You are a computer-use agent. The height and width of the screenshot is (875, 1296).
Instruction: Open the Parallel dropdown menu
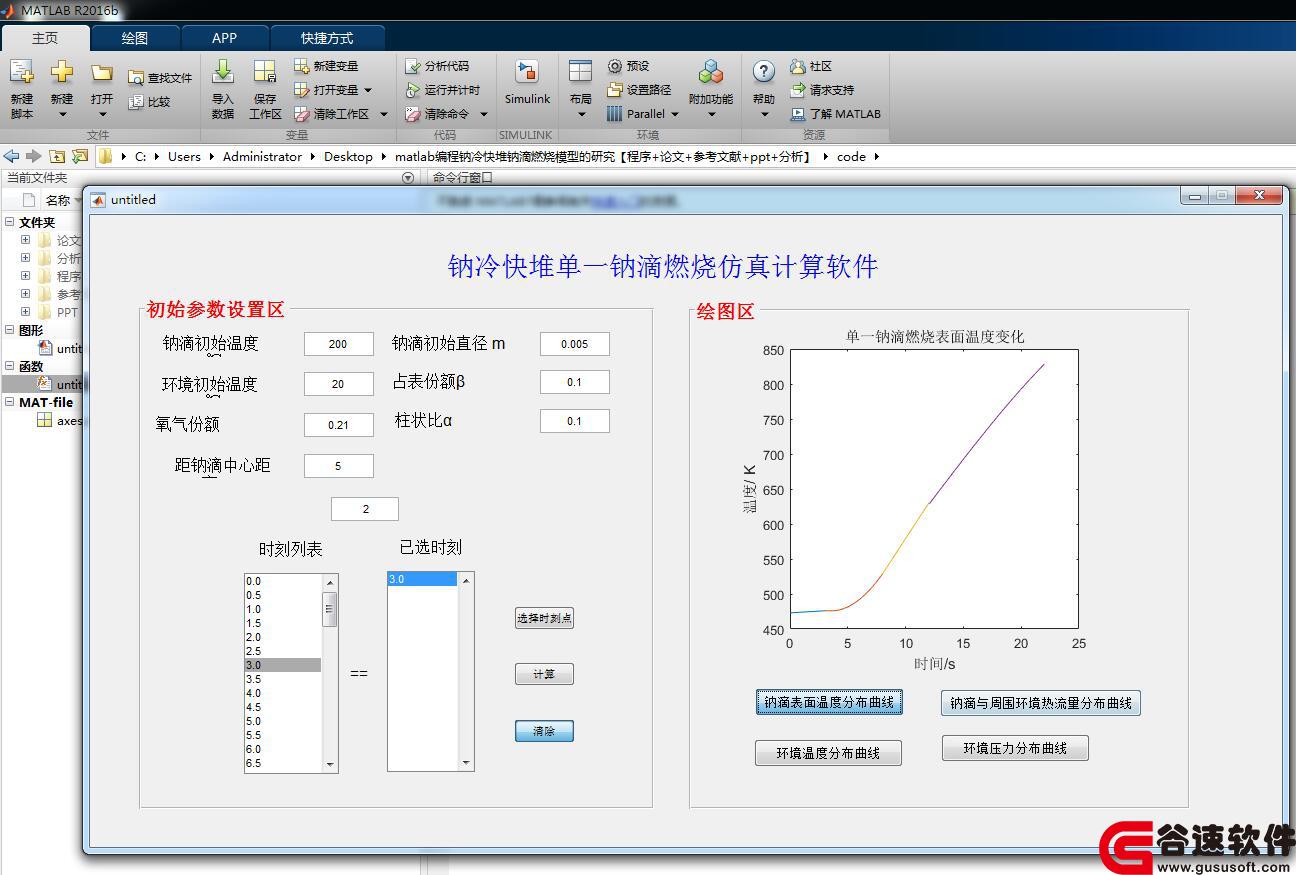675,114
